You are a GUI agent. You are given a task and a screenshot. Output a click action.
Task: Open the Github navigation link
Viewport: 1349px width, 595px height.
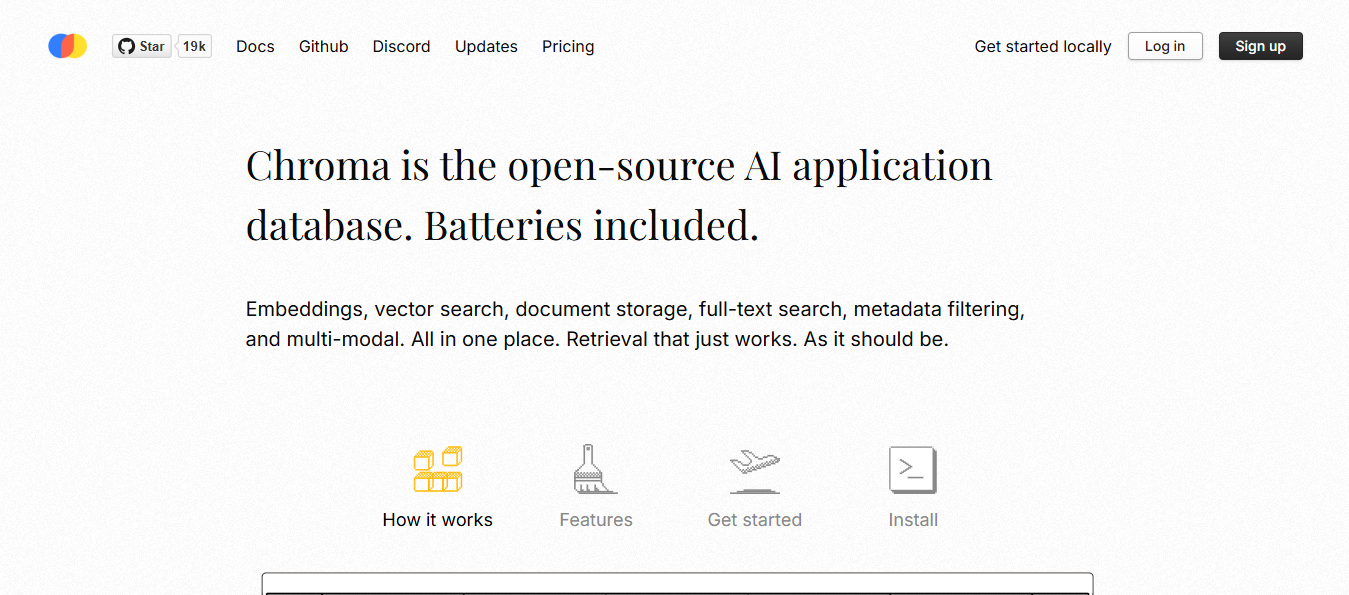[x=324, y=46]
